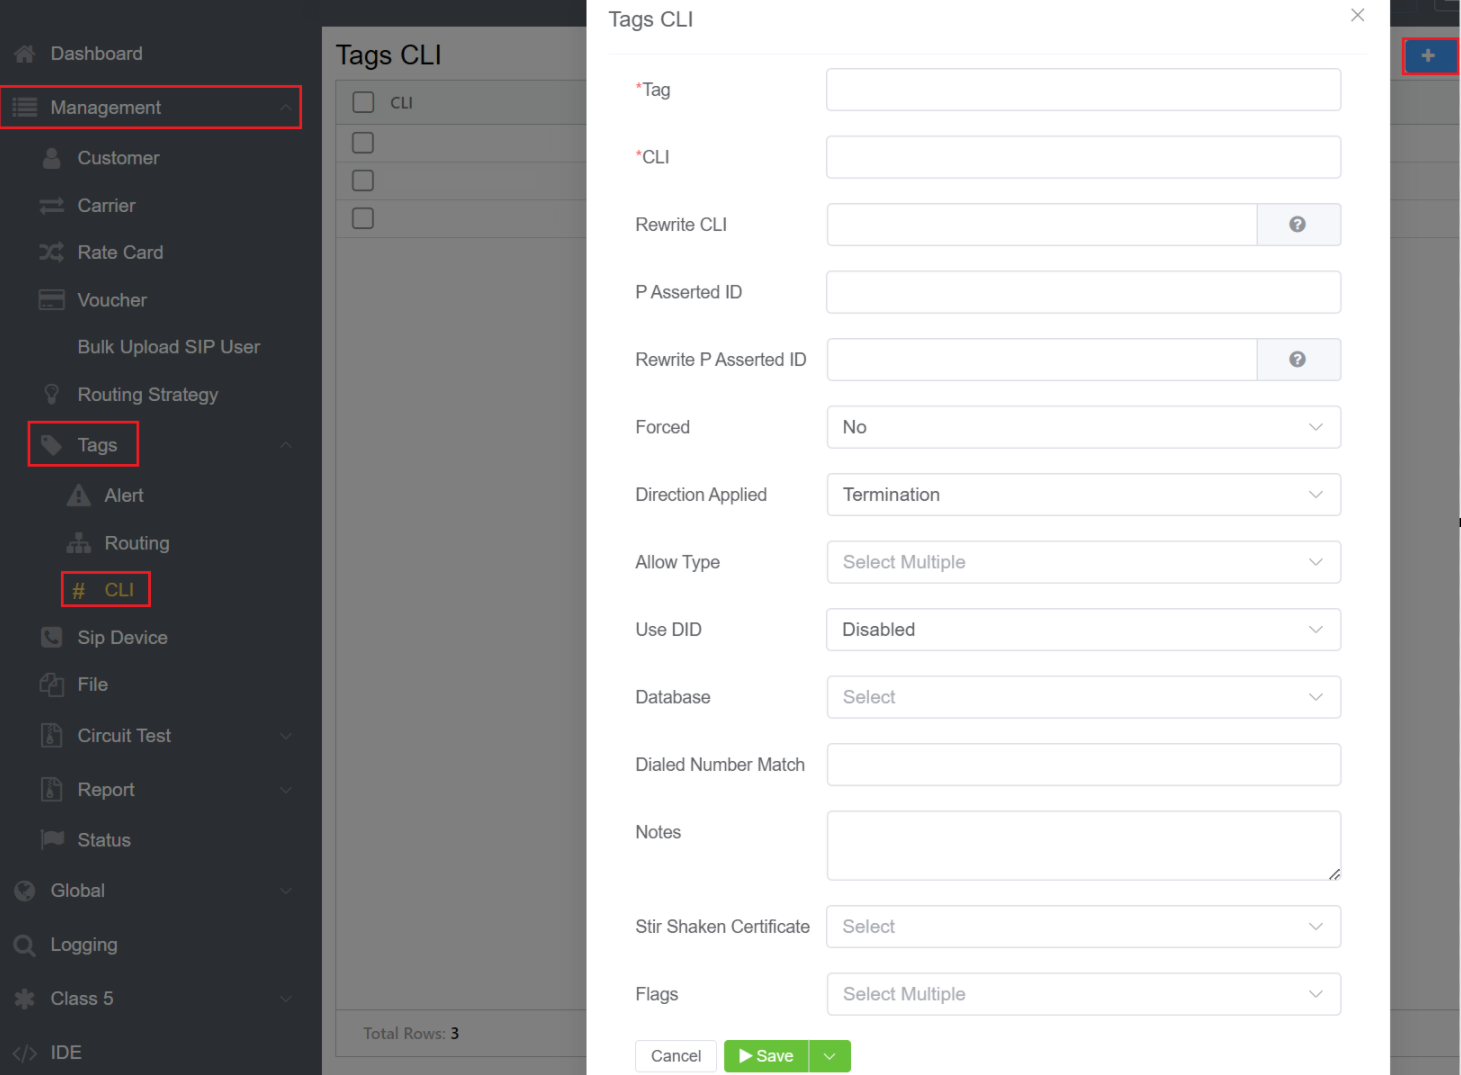The height and width of the screenshot is (1075, 1461).
Task: Open Dashboard via the home icon
Action: 25,54
